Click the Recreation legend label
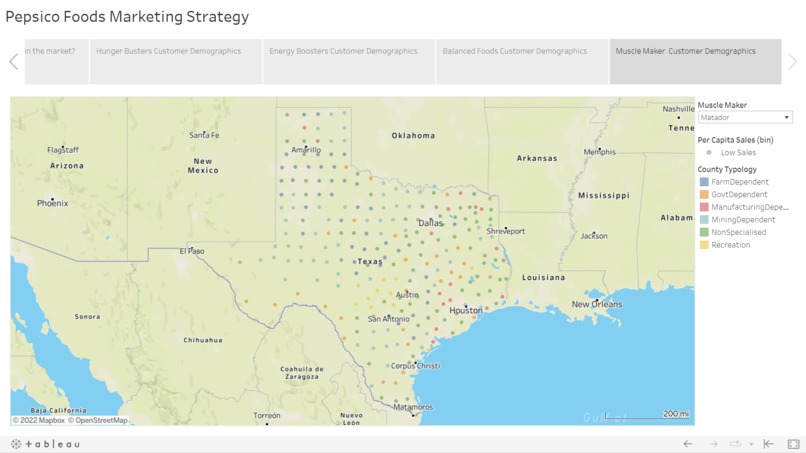The width and height of the screenshot is (806, 453). pyautogui.click(x=730, y=245)
